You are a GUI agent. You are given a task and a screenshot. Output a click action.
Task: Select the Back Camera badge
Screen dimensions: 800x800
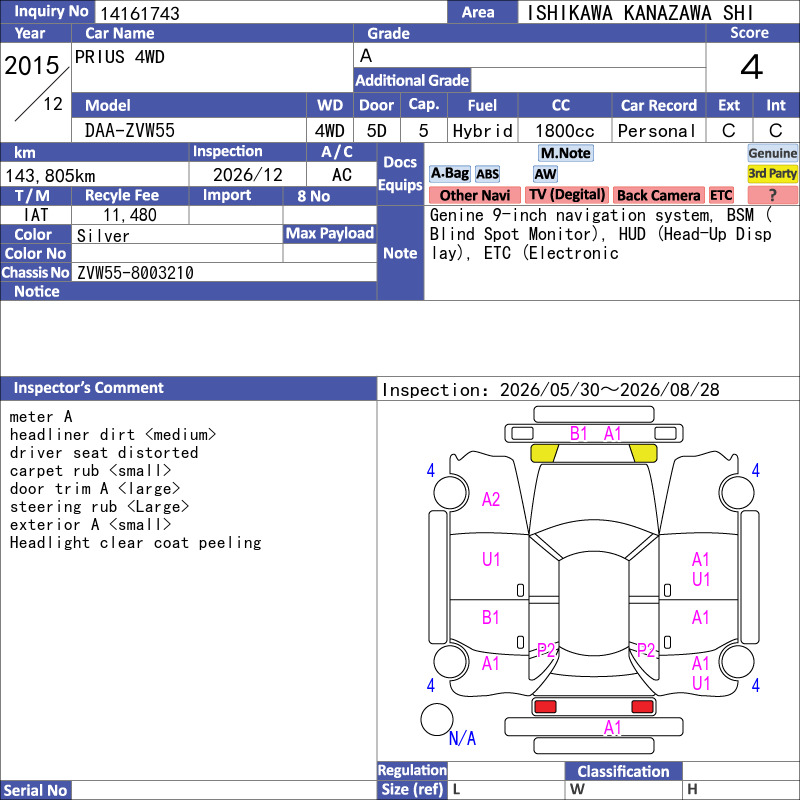click(658, 195)
